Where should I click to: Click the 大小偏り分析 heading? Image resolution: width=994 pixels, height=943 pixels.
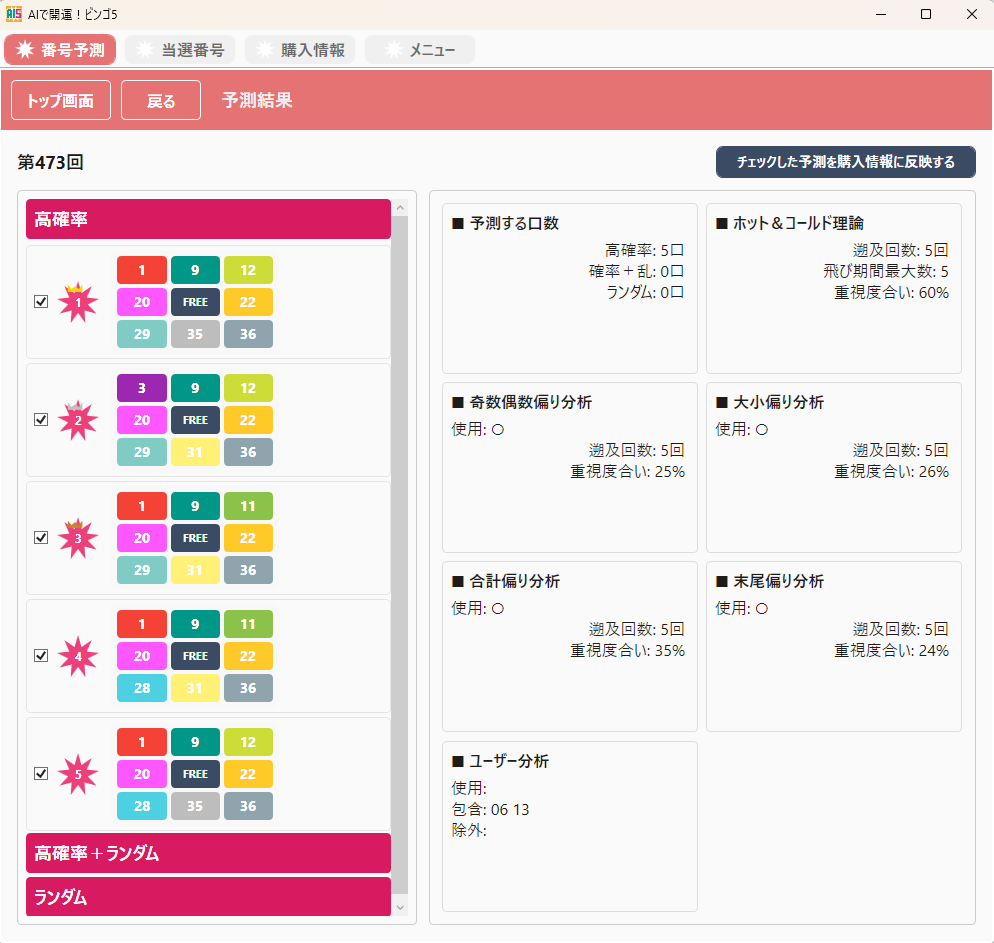tap(770, 402)
